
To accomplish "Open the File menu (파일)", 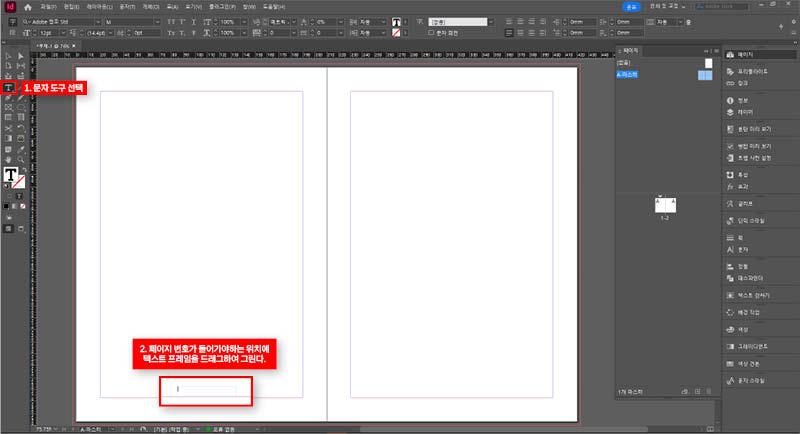I will [x=48, y=7].
